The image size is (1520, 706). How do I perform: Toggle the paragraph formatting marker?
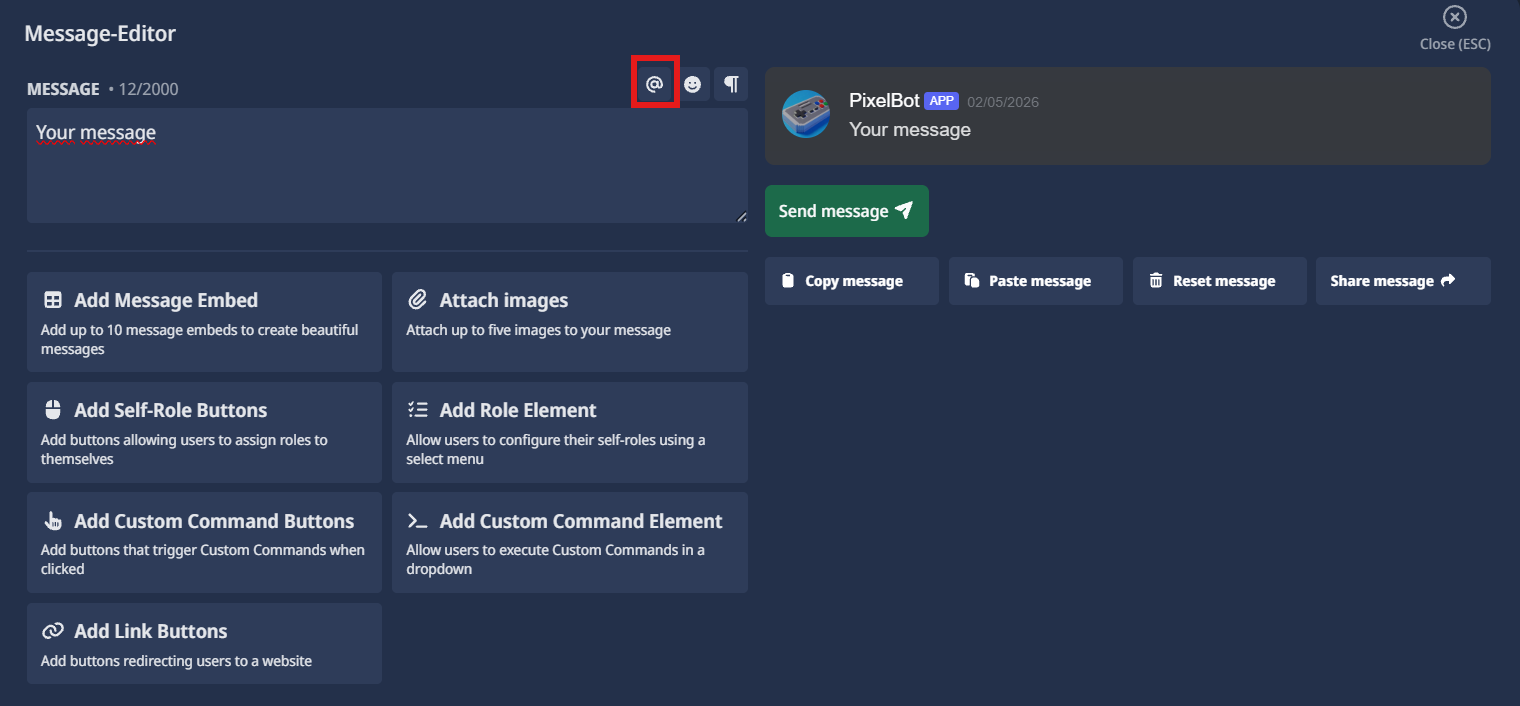[x=731, y=83]
